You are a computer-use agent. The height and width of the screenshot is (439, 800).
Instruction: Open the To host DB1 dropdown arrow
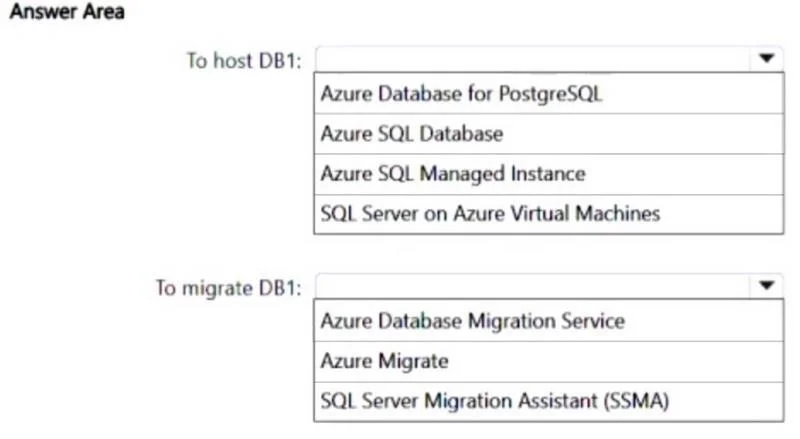click(766, 59)
